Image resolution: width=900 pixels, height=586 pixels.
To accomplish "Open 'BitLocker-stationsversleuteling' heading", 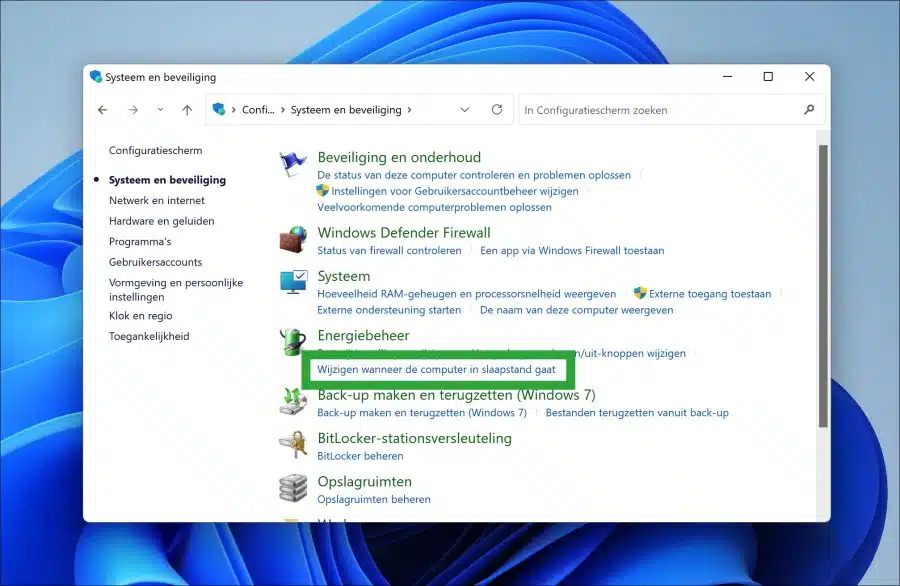I will pos(414,438).
